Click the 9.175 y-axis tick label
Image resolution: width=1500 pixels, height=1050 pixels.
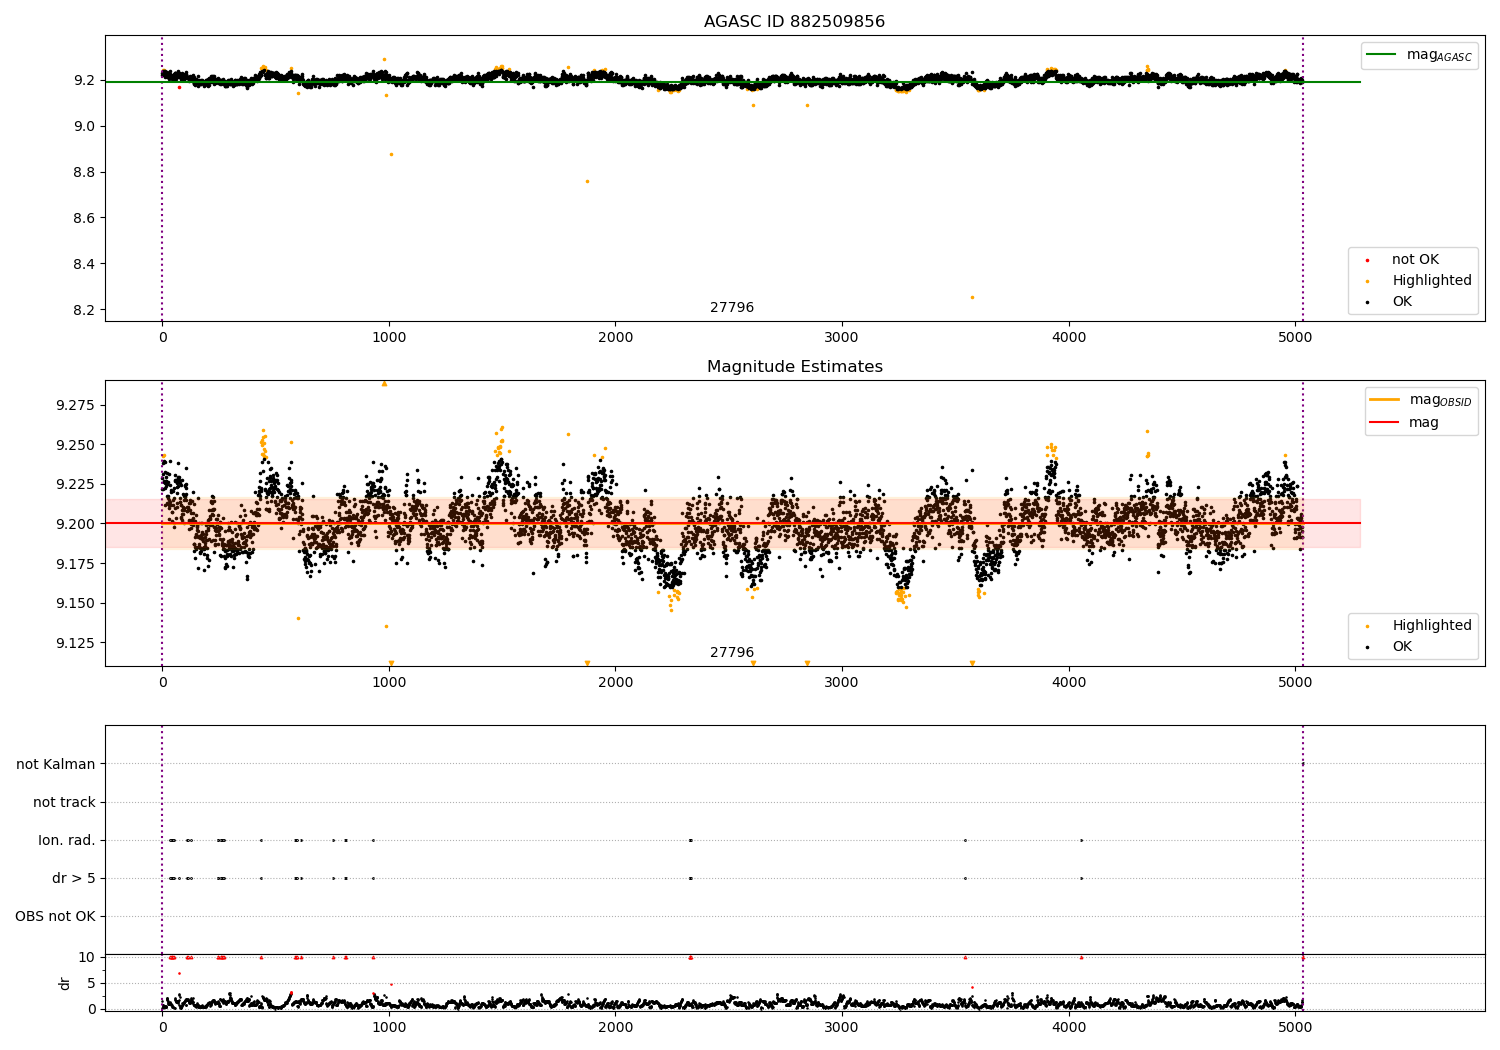(75, 564)
